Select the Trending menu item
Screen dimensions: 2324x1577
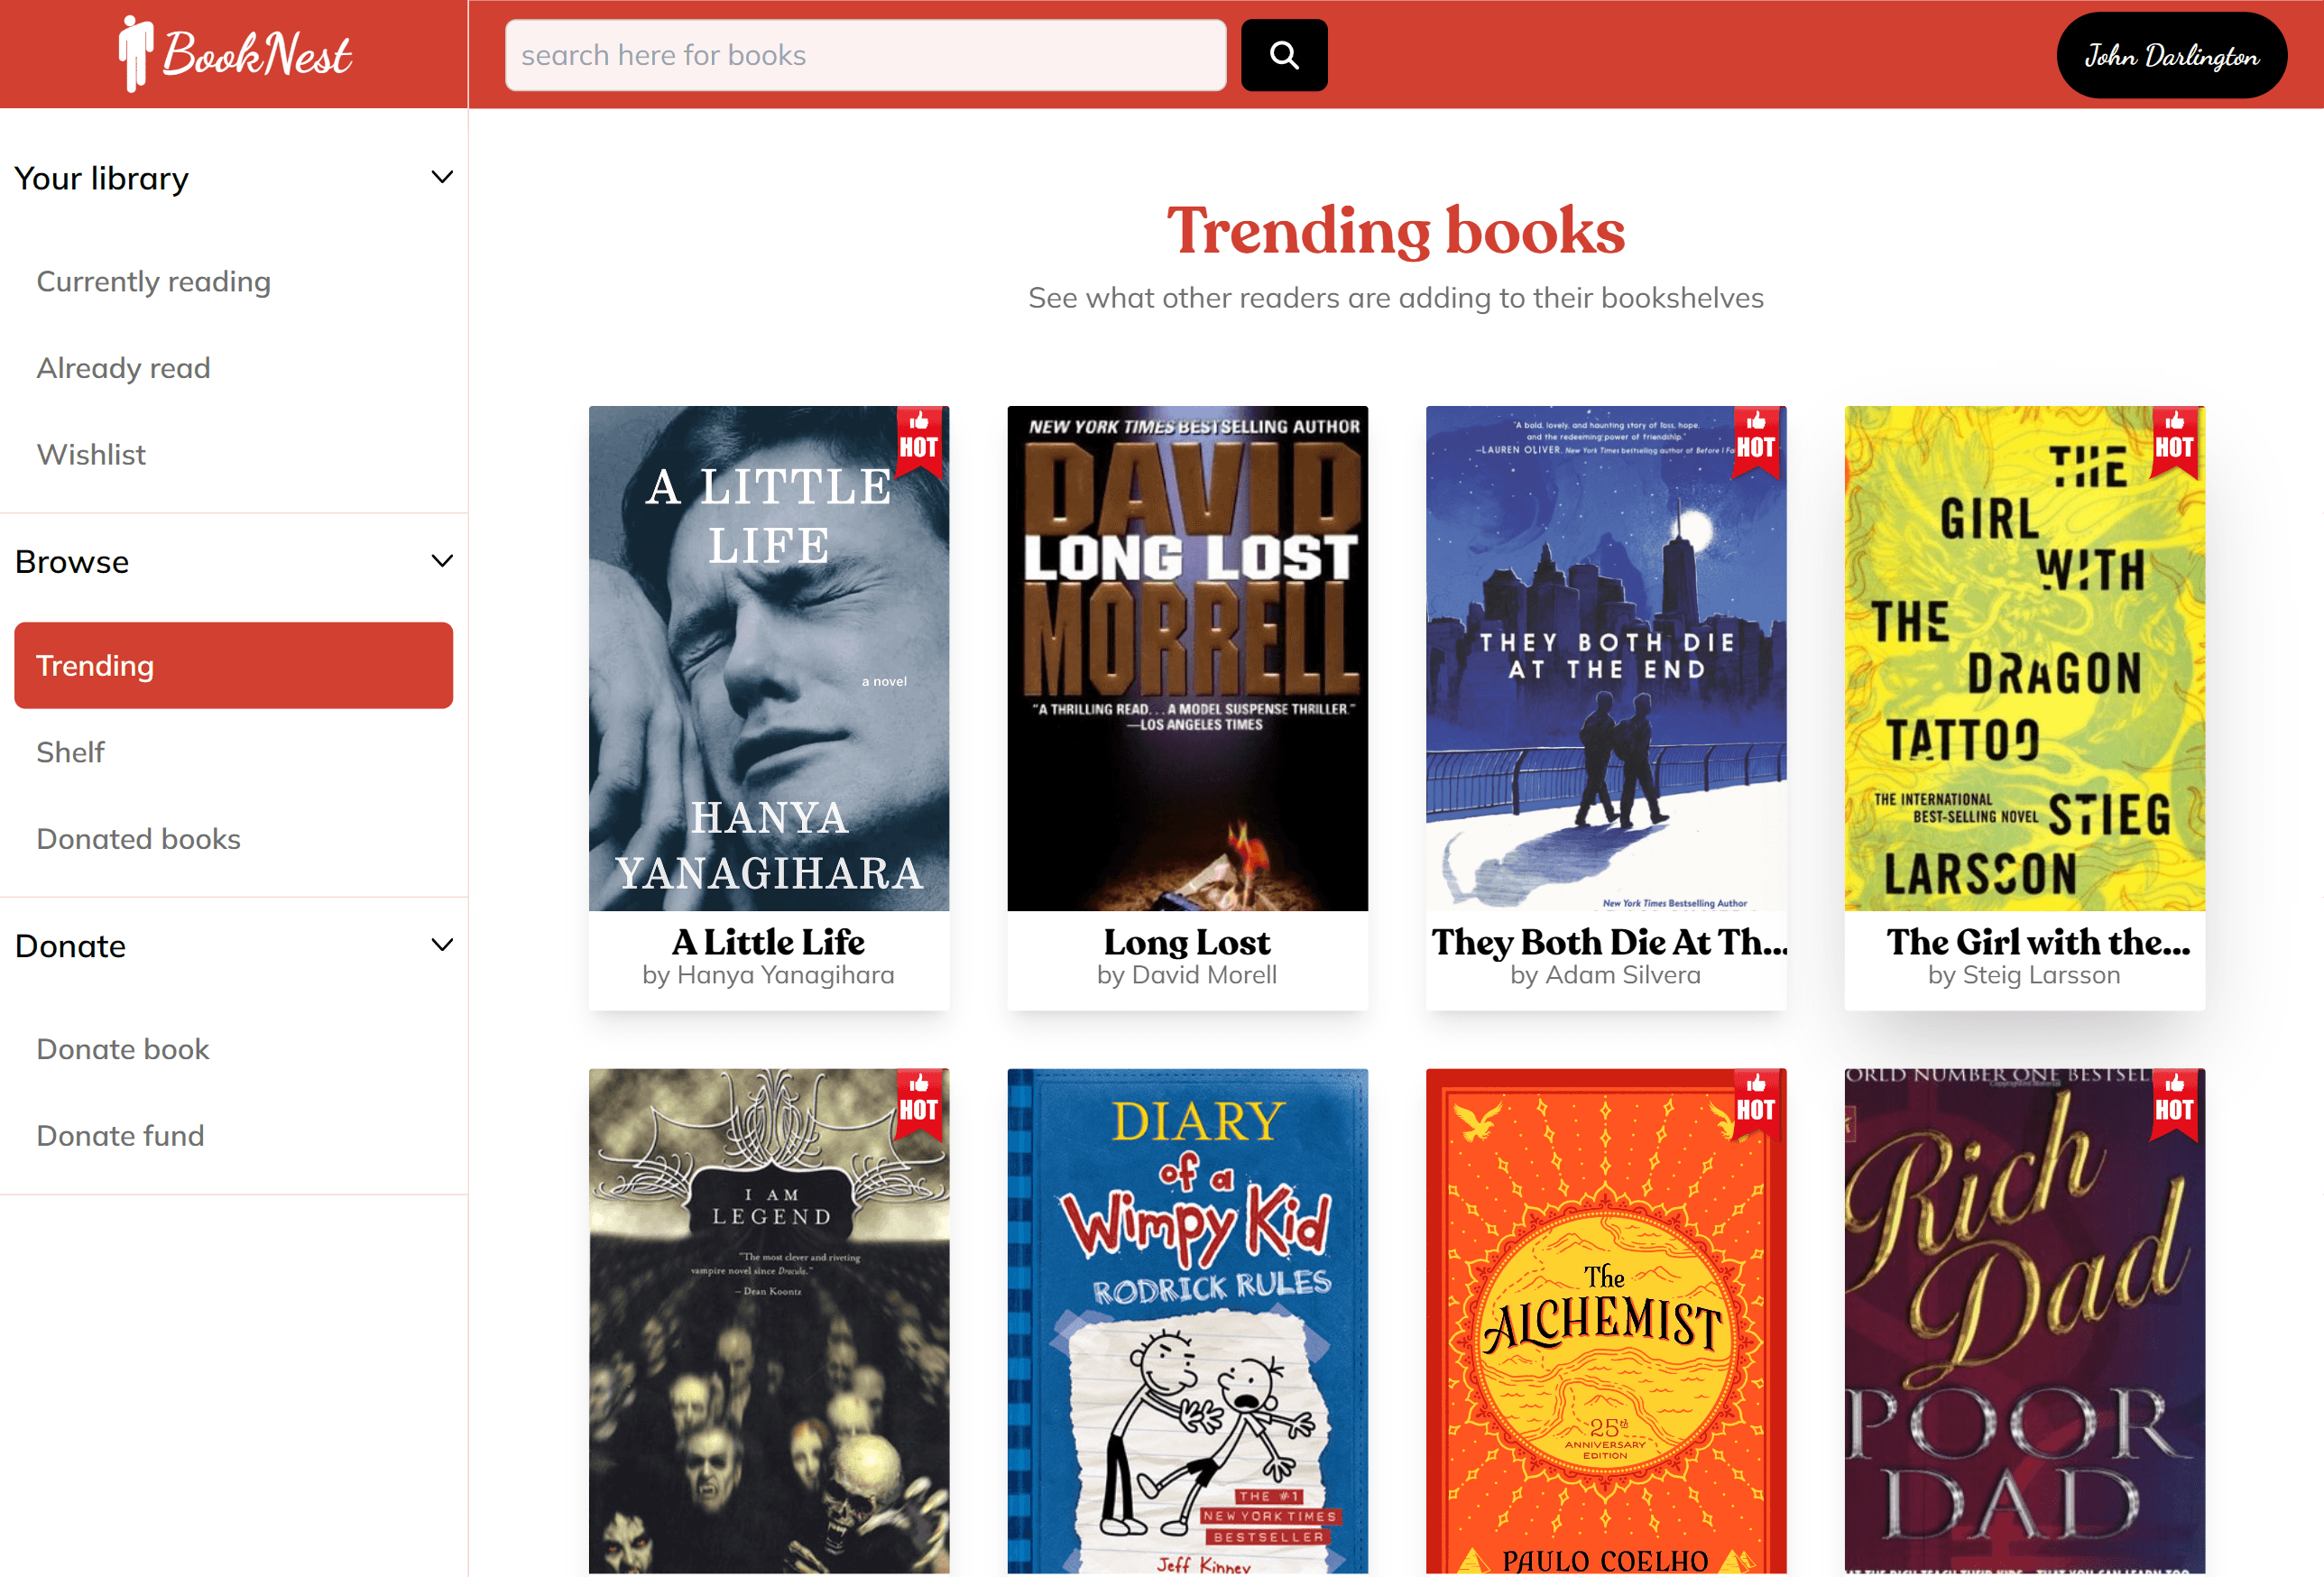(x=233, y=665)
